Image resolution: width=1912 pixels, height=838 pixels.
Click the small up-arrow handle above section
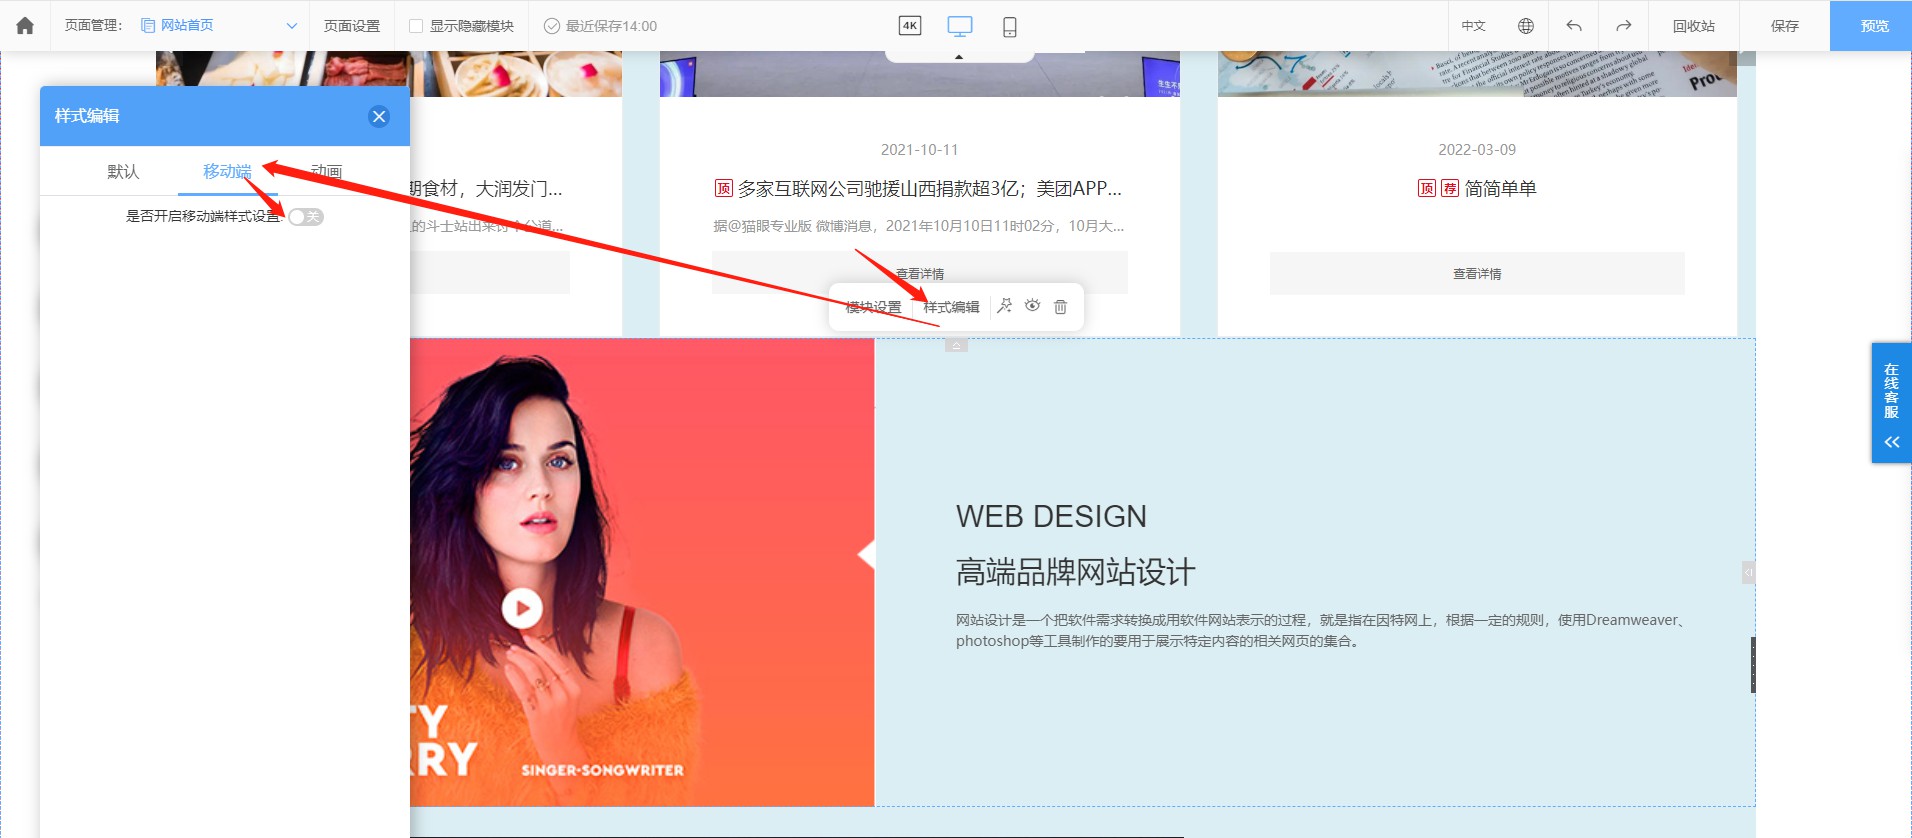[x=956, y=345]
